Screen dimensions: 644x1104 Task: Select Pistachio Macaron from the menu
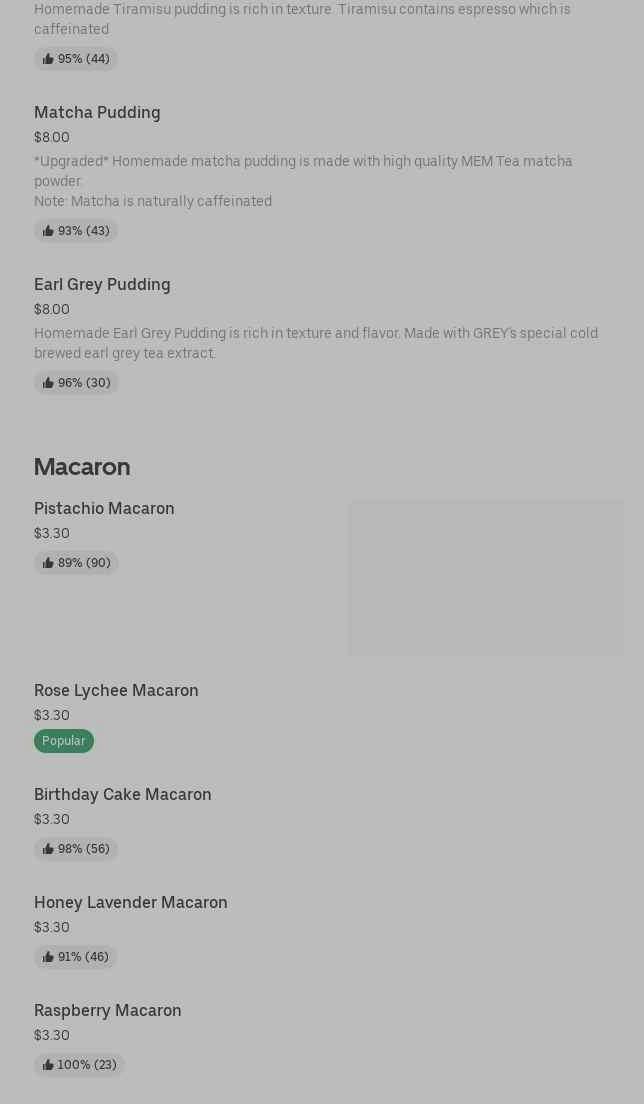(x=104, y=509)
